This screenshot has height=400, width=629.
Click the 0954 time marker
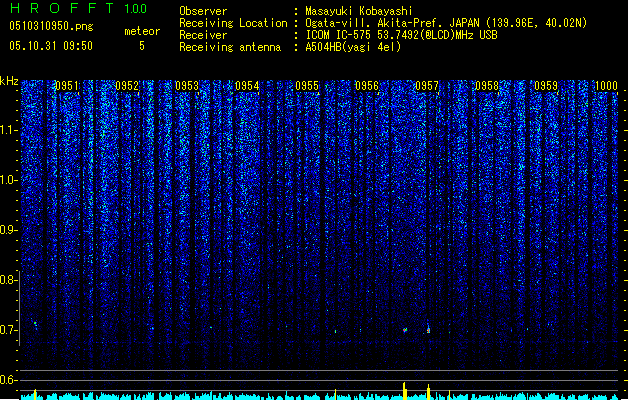(247, 86)
